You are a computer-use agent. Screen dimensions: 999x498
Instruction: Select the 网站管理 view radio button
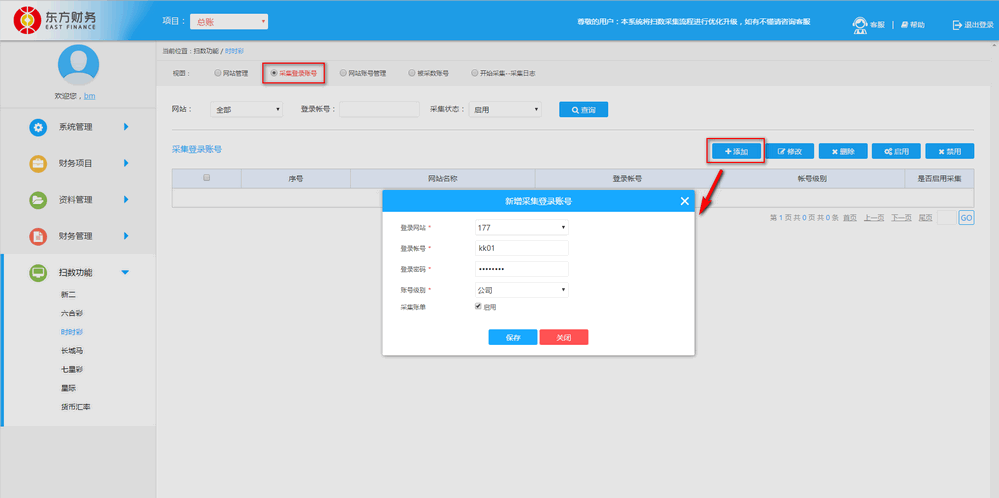click(x=218, y=73)
